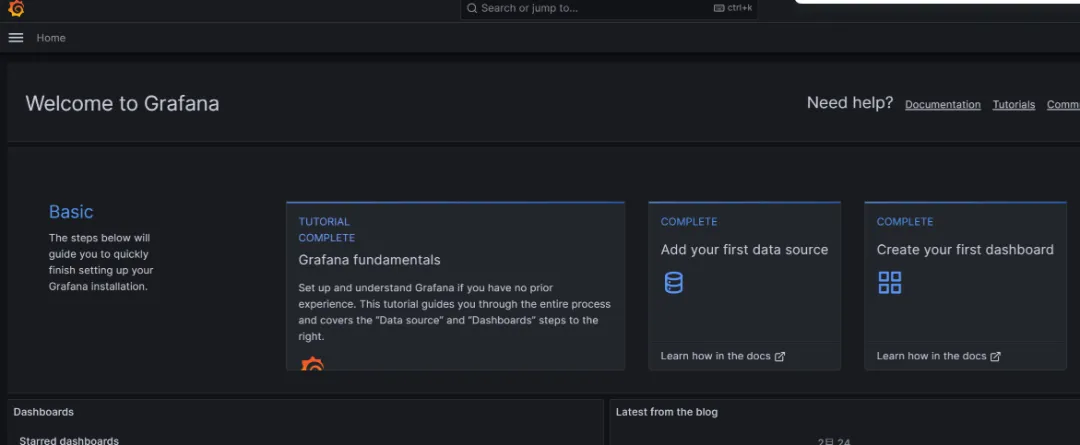1080x445 pixels.
Task: Click the Dashboards panel title
Action: [x=43, y=412]
